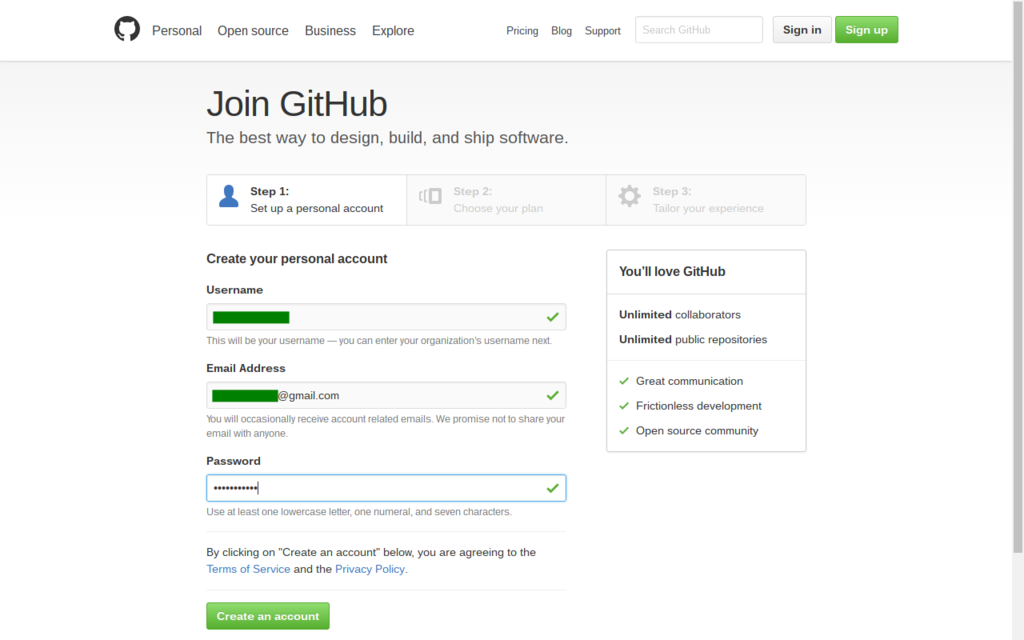Click the Step 2 plan icon

[430, 196]
